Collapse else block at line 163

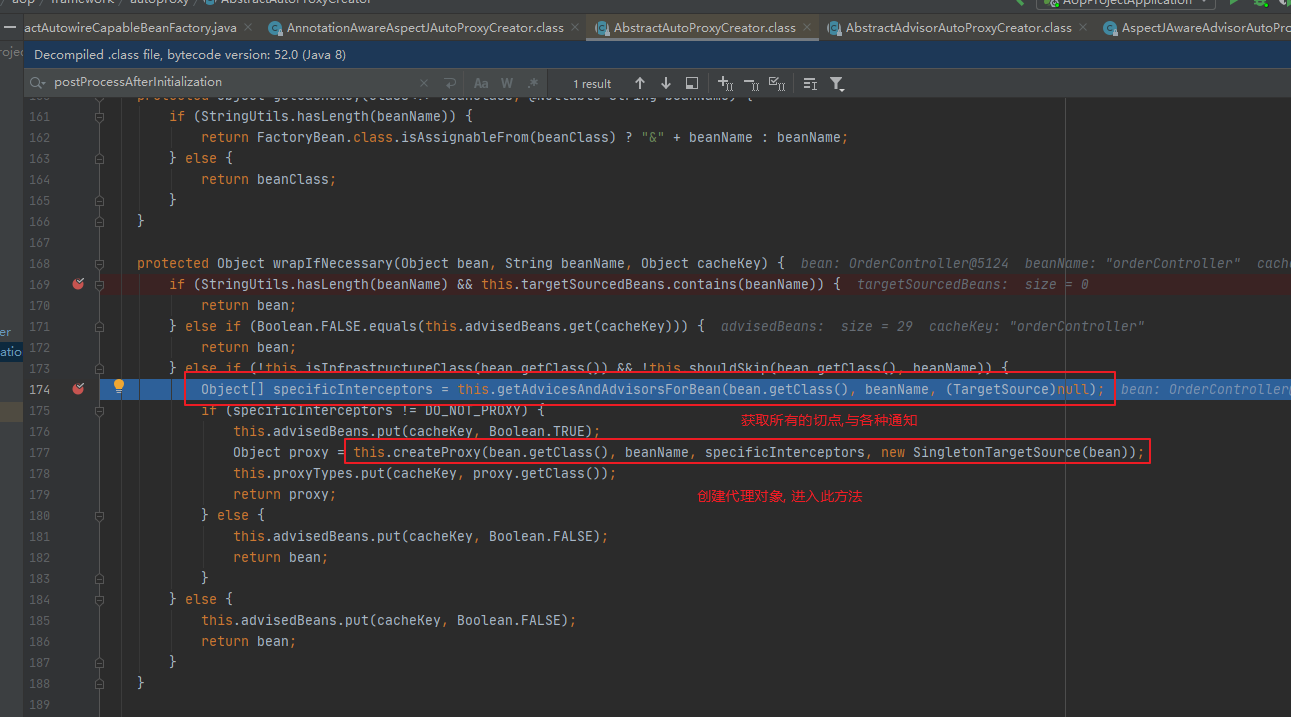[x=99, y=158]
